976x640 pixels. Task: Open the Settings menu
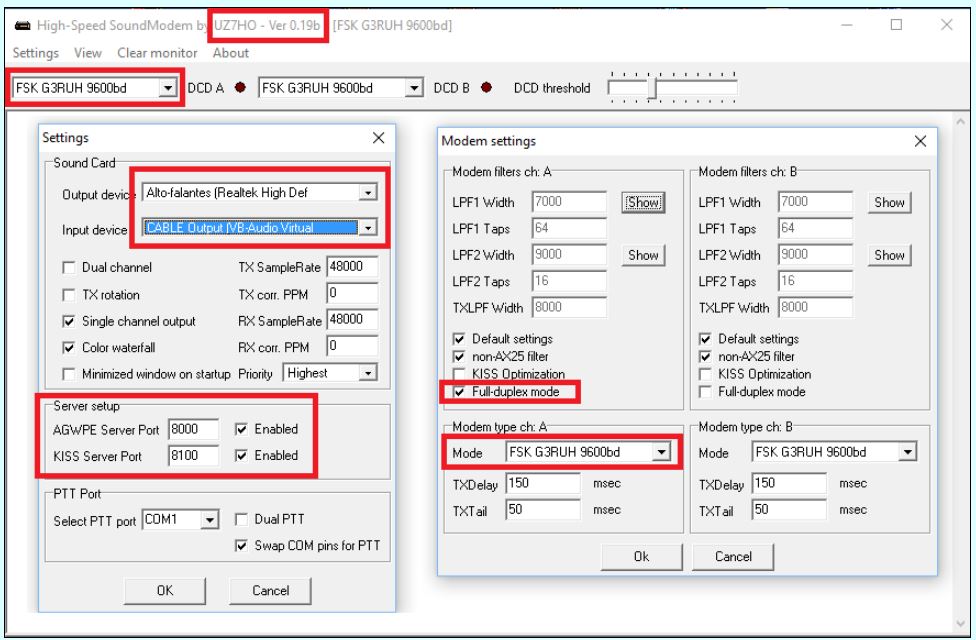tap(35, 53)
